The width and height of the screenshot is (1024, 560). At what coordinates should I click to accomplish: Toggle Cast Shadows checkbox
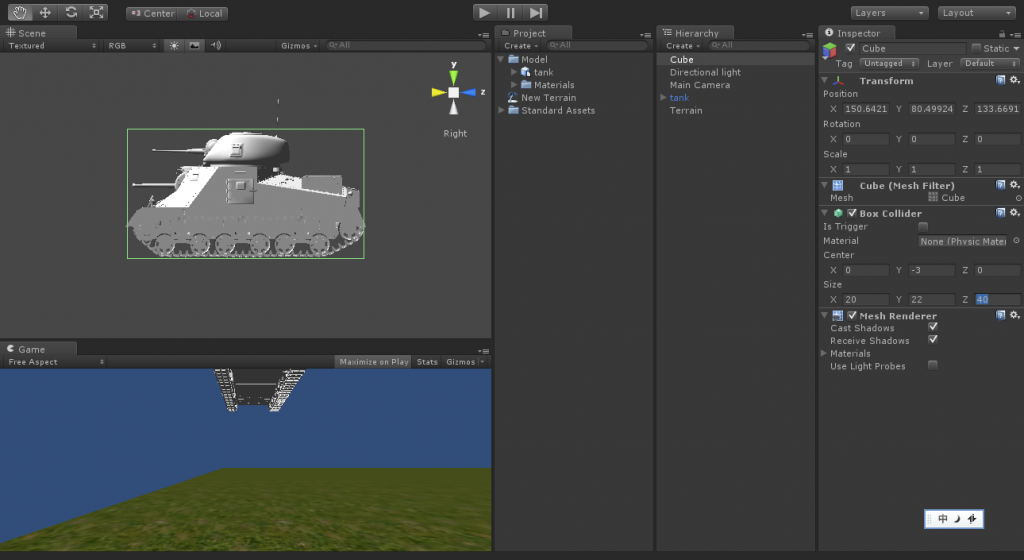tap(933, 327)
